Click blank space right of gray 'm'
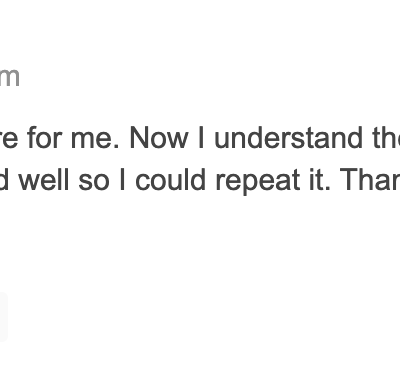This screenshot has height=366, width=400. coord(200,77)
